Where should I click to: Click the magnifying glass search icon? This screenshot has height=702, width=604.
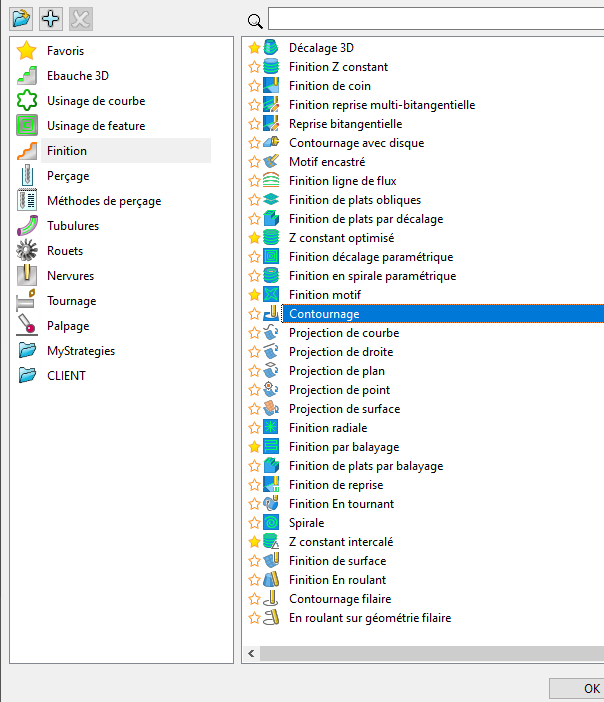click(255, 21)
